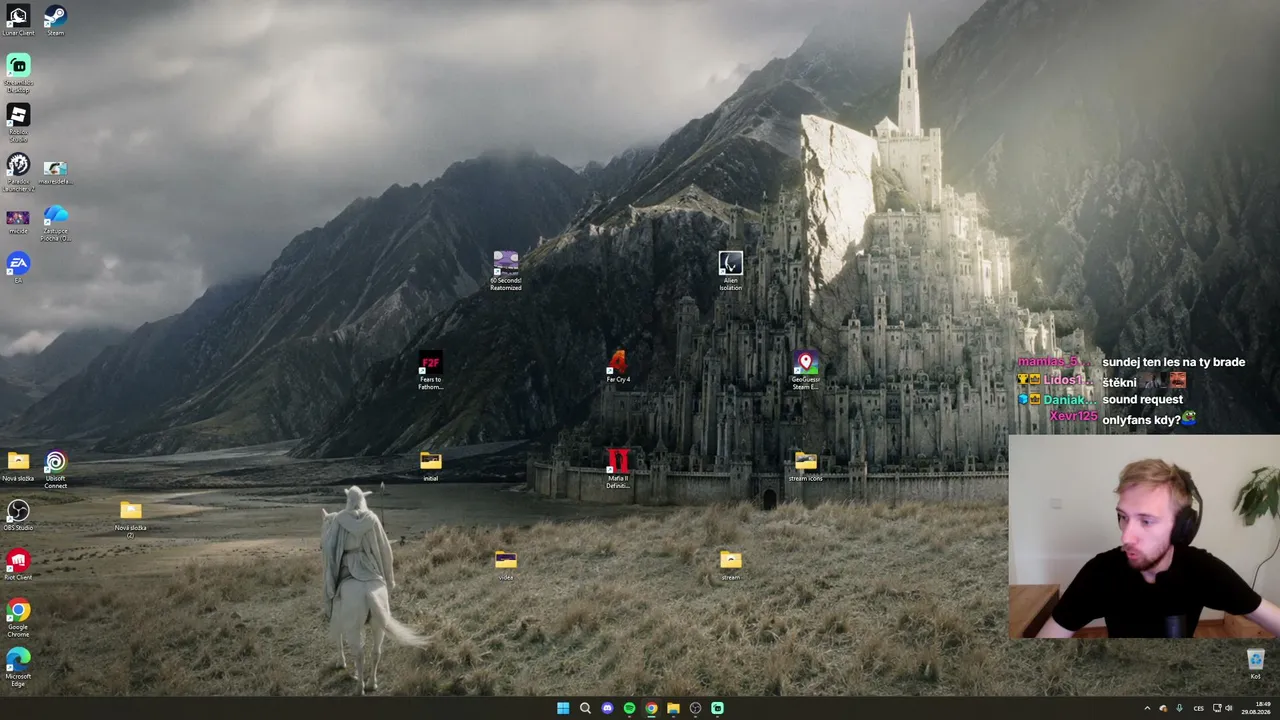Viewport: 1280px width, 720px height.
Task: Select the first "Nová složka" folder
Action: pyautogui.click(x=18, y=465)
